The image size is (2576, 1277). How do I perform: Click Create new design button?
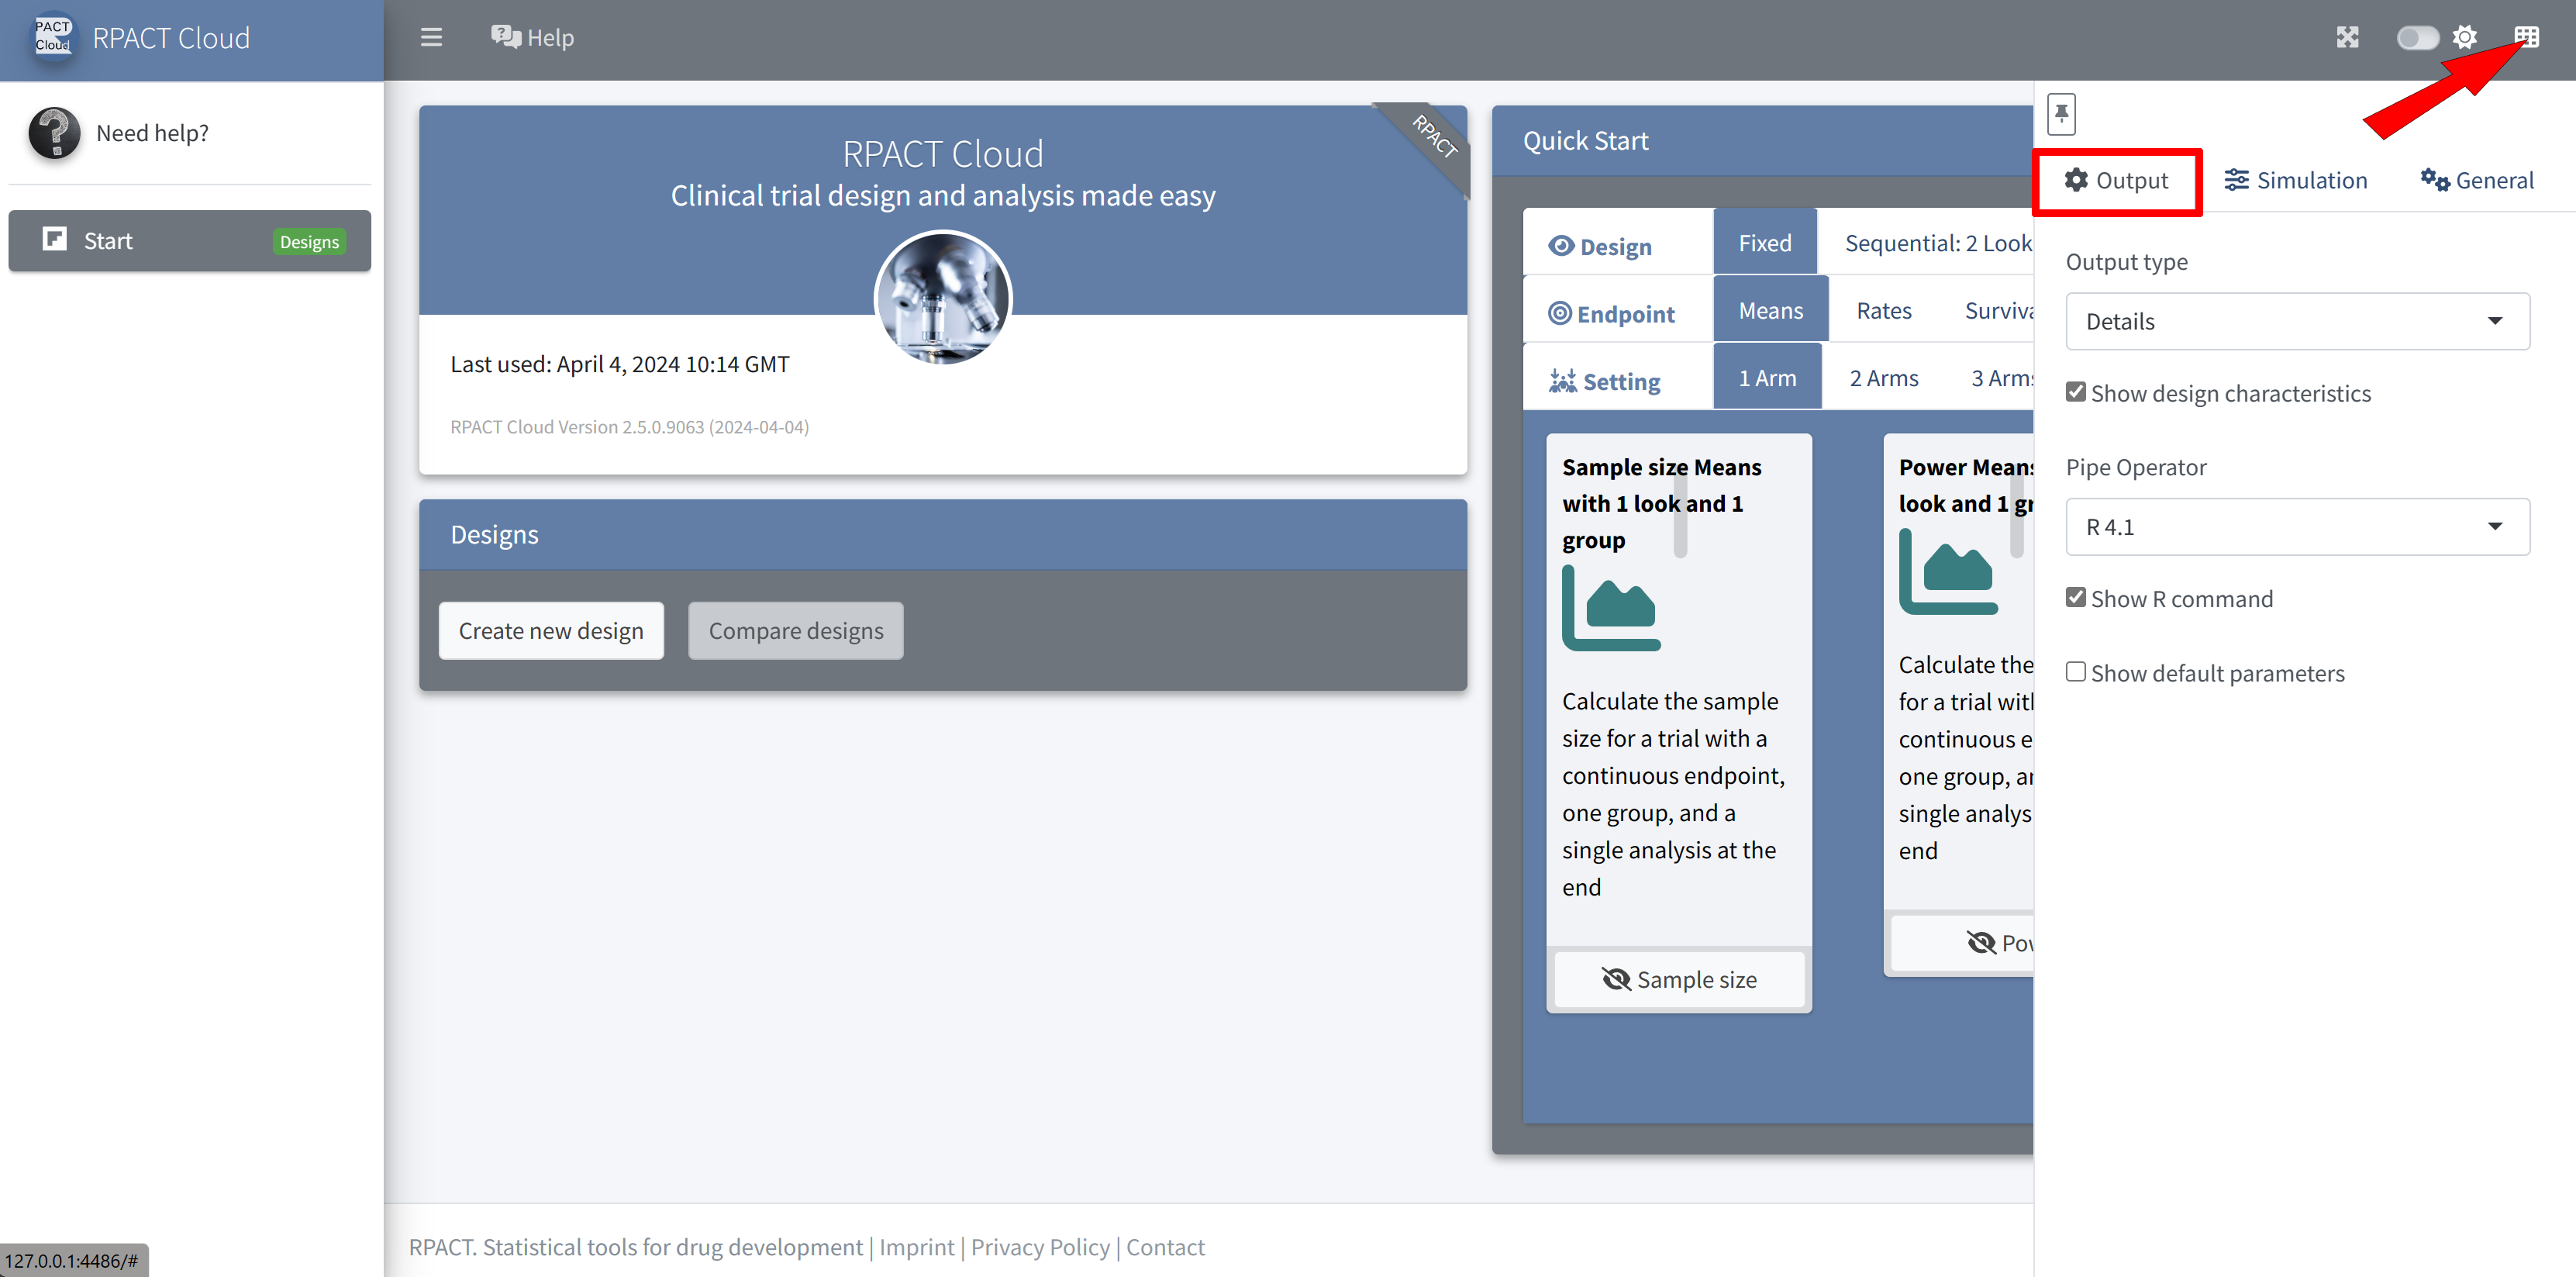551,631
